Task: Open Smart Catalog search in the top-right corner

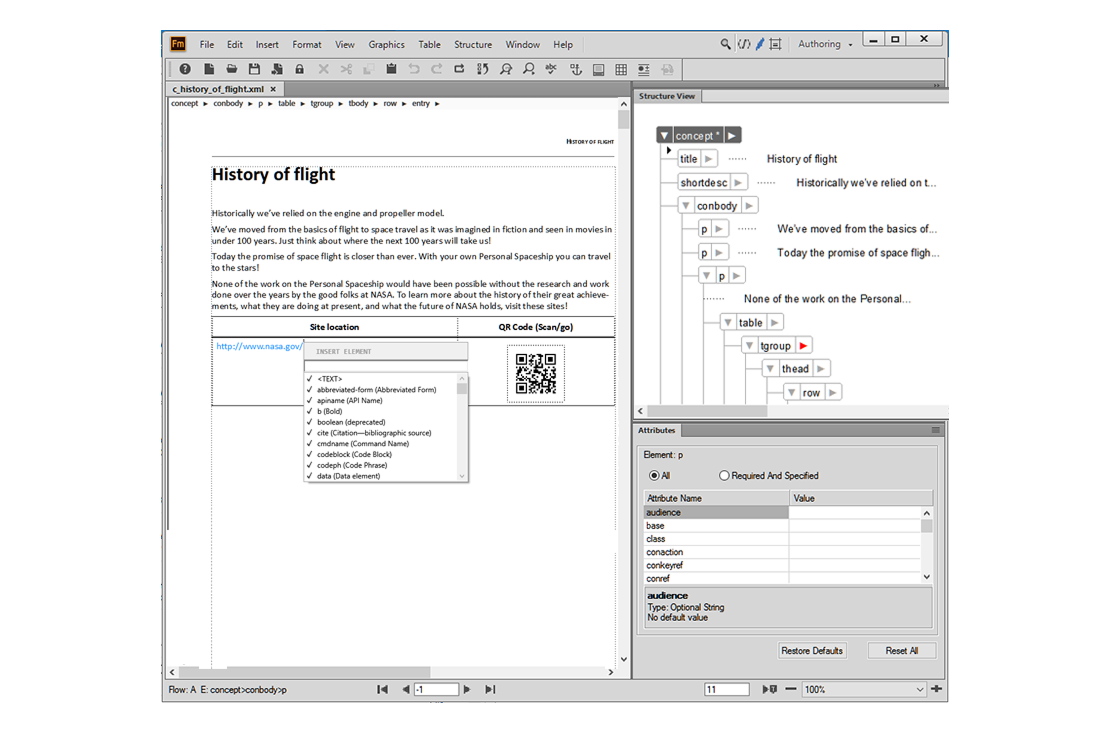Action: pyautogui.click(x=727, y=43)
